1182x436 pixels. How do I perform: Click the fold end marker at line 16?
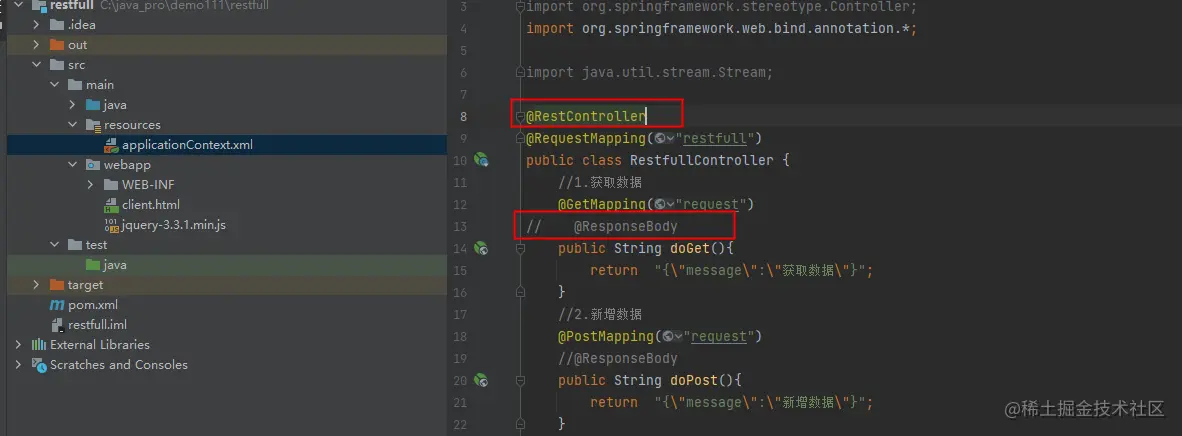(x=520, y=291)
